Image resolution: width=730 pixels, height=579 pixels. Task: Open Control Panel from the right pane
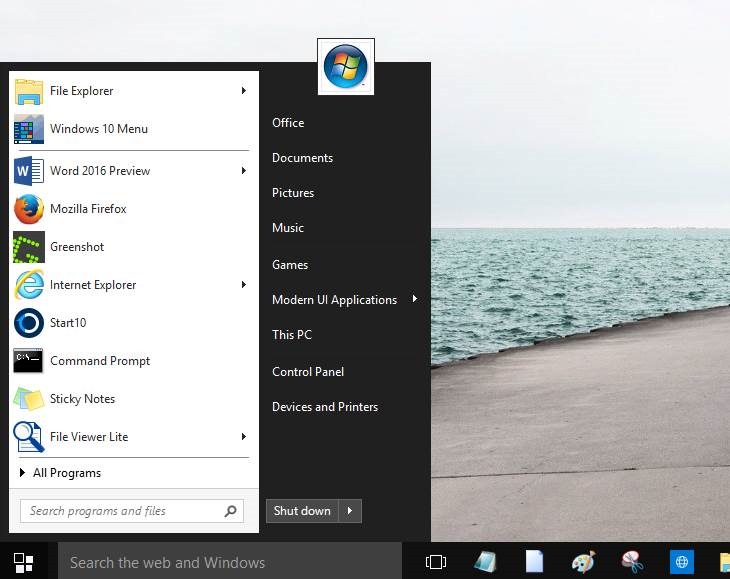click(x=308, y=372)
